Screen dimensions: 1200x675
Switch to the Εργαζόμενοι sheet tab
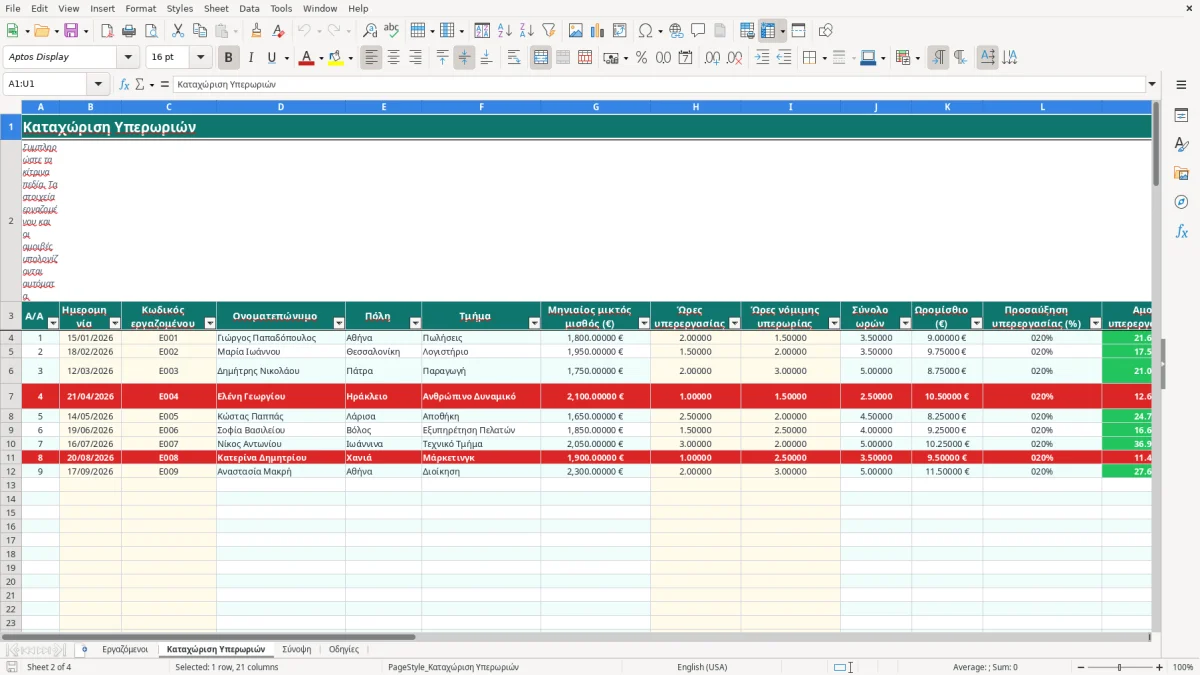click(125, 650)
